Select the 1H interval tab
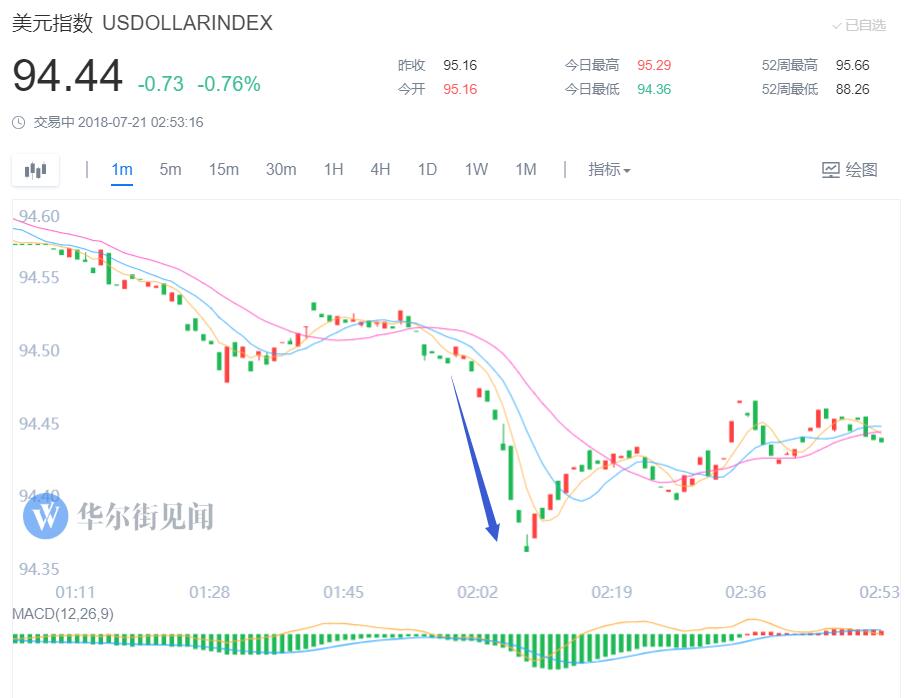The height and width of the screenshot is (698, 905). pos(334,169)
